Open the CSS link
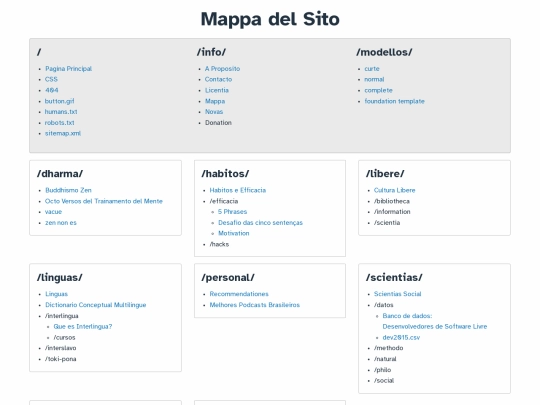This screenshot has width=540, height=405. [x=51, y=79]
